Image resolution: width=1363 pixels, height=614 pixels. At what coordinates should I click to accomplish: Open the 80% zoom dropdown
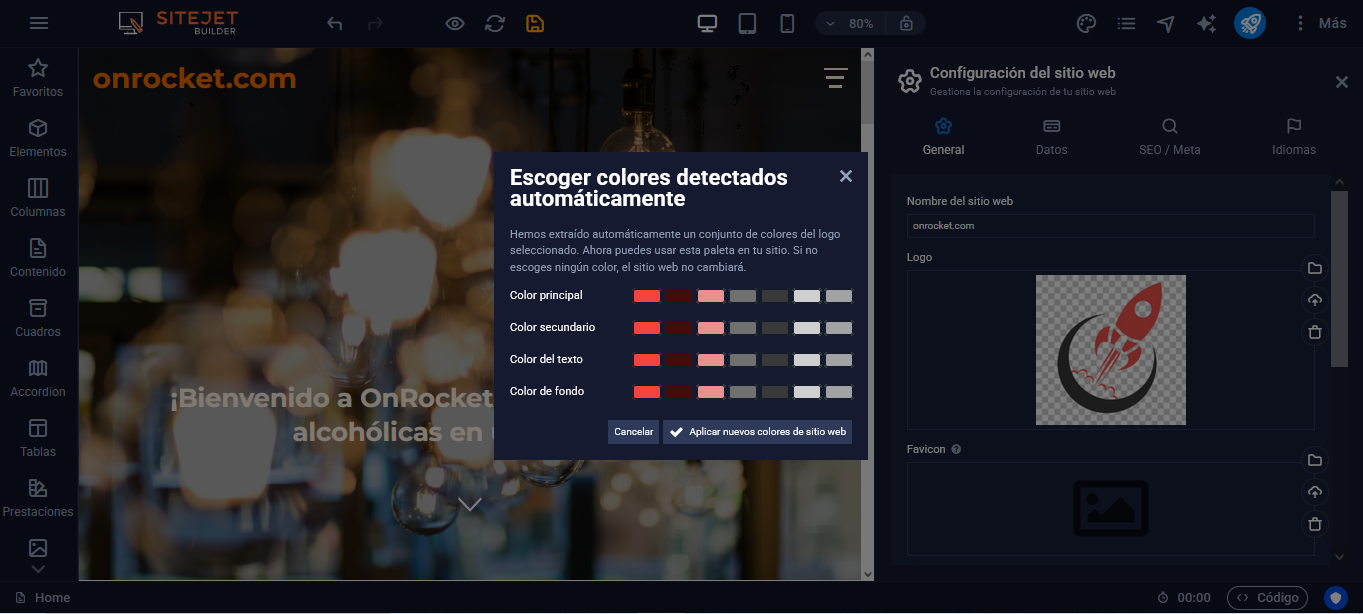tap(850, 23)
